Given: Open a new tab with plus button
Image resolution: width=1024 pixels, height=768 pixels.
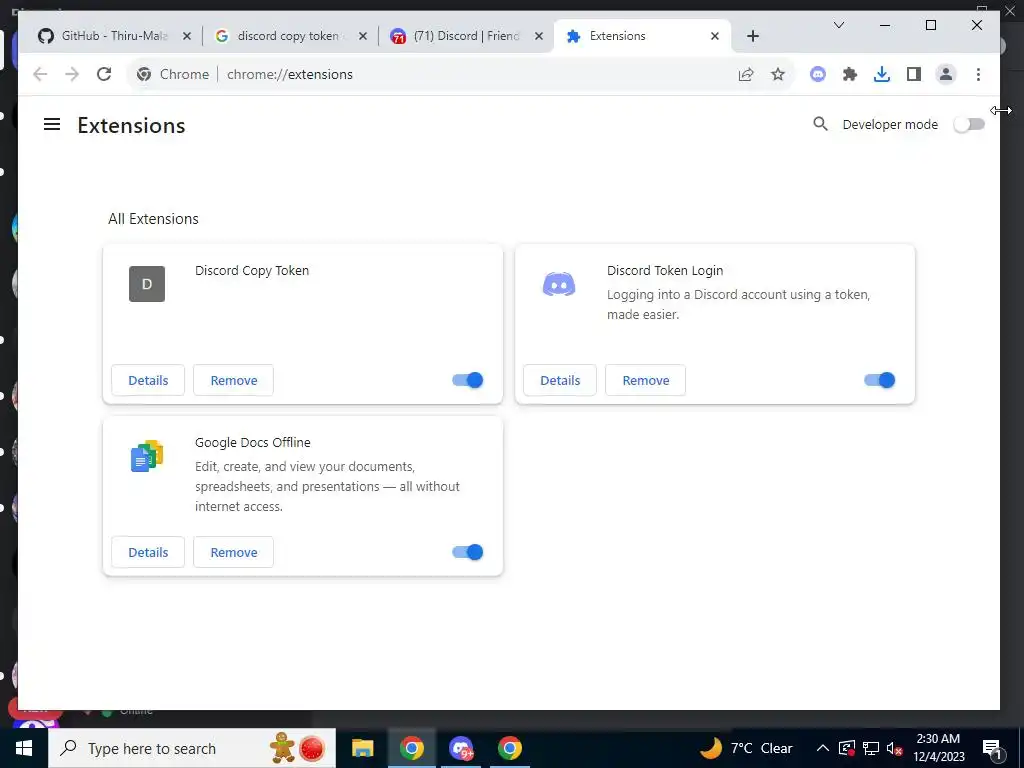Looking at the screenshot, I should pos(753,36).
